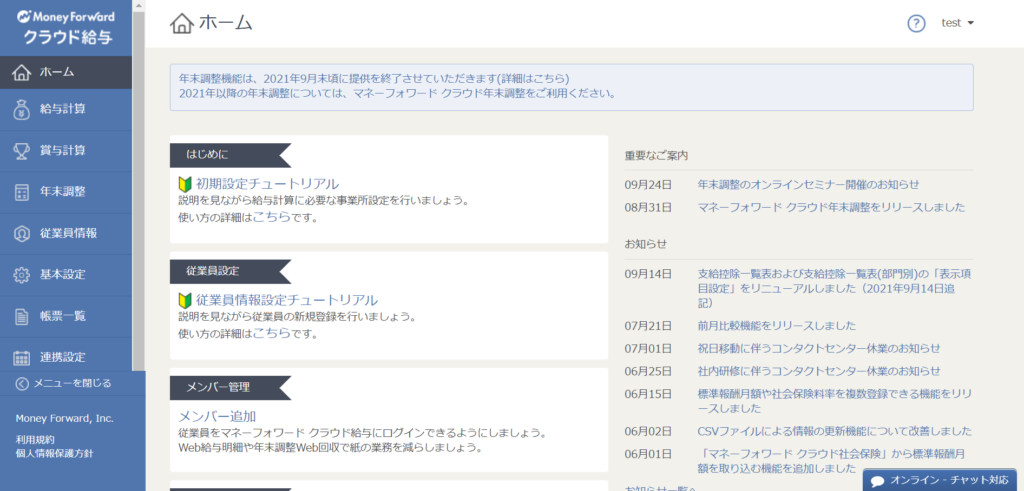Open 社内研修に伴うコンタクトセンター休業 notice

tap(819, 371)
